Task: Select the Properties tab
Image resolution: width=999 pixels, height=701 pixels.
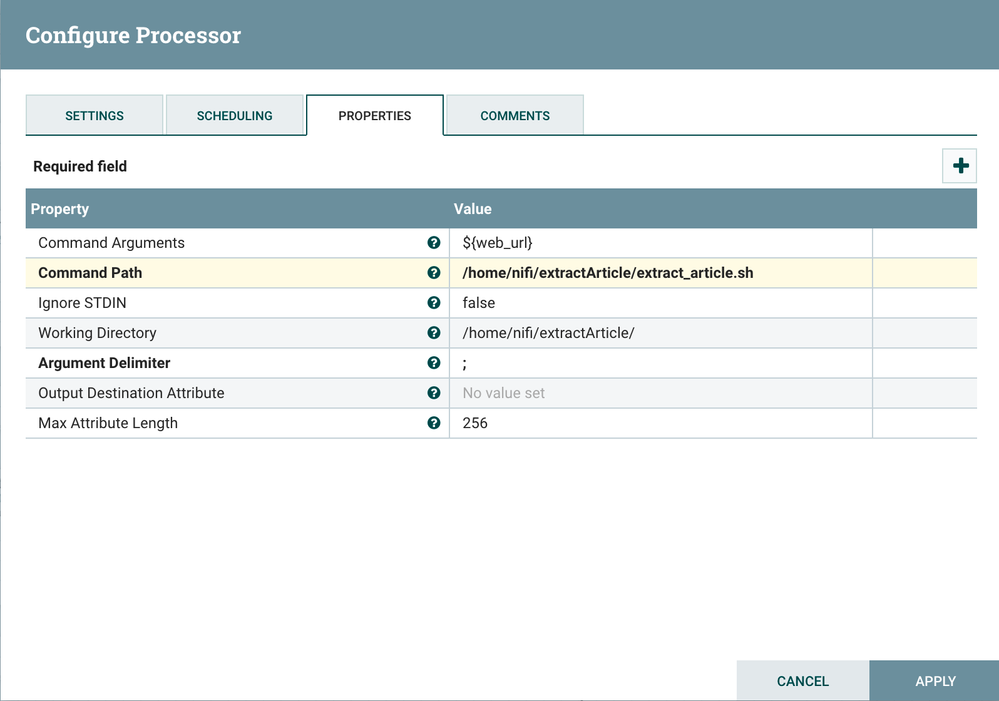Action: pos(375,116)
